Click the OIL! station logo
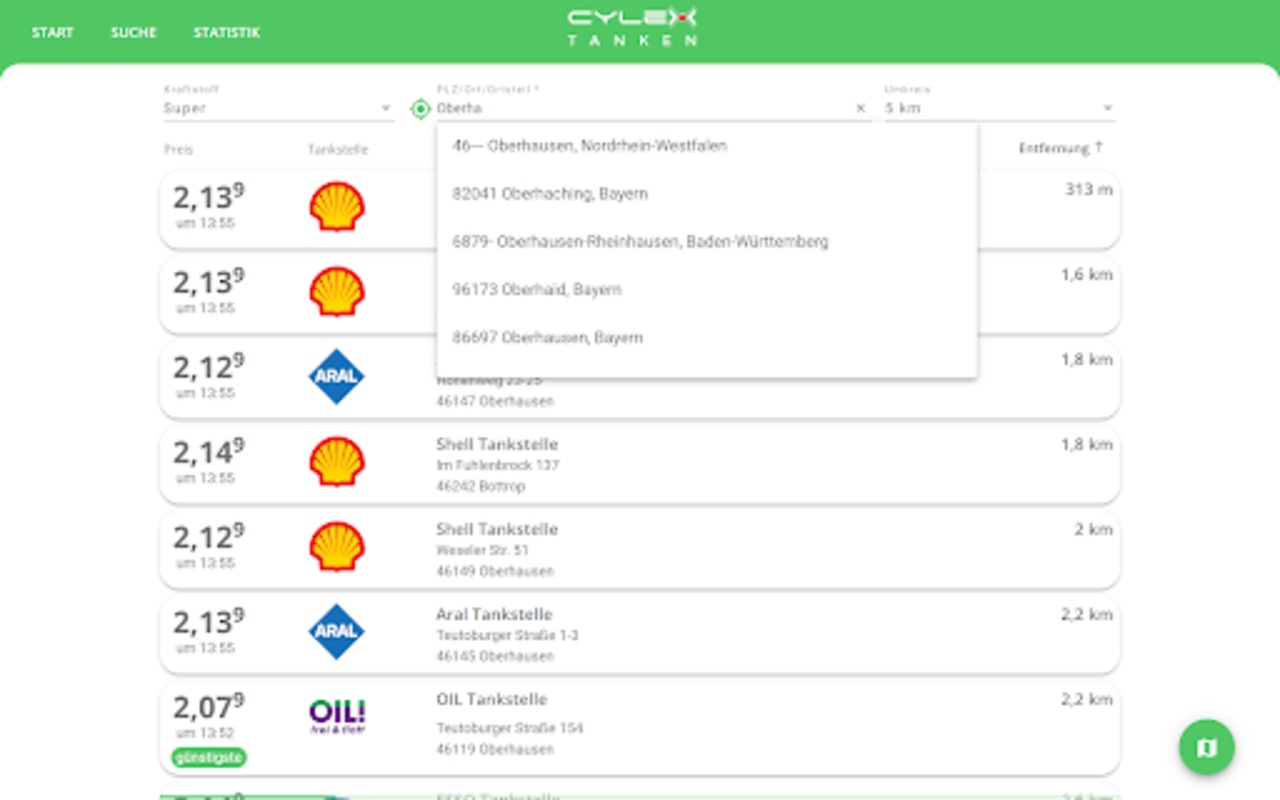 pyautogui.click(x=336, y=716)
